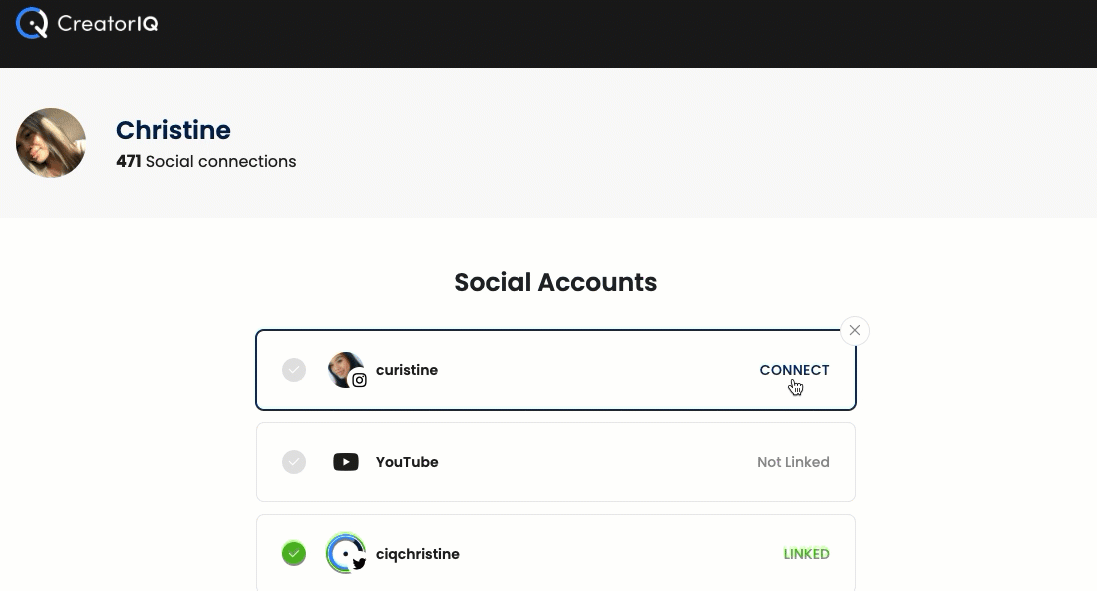Image resolution: width=1097 pixels, height=591 pixels.
Task: Click the CreatorIQ wordmark text
Action: [108, 24]
